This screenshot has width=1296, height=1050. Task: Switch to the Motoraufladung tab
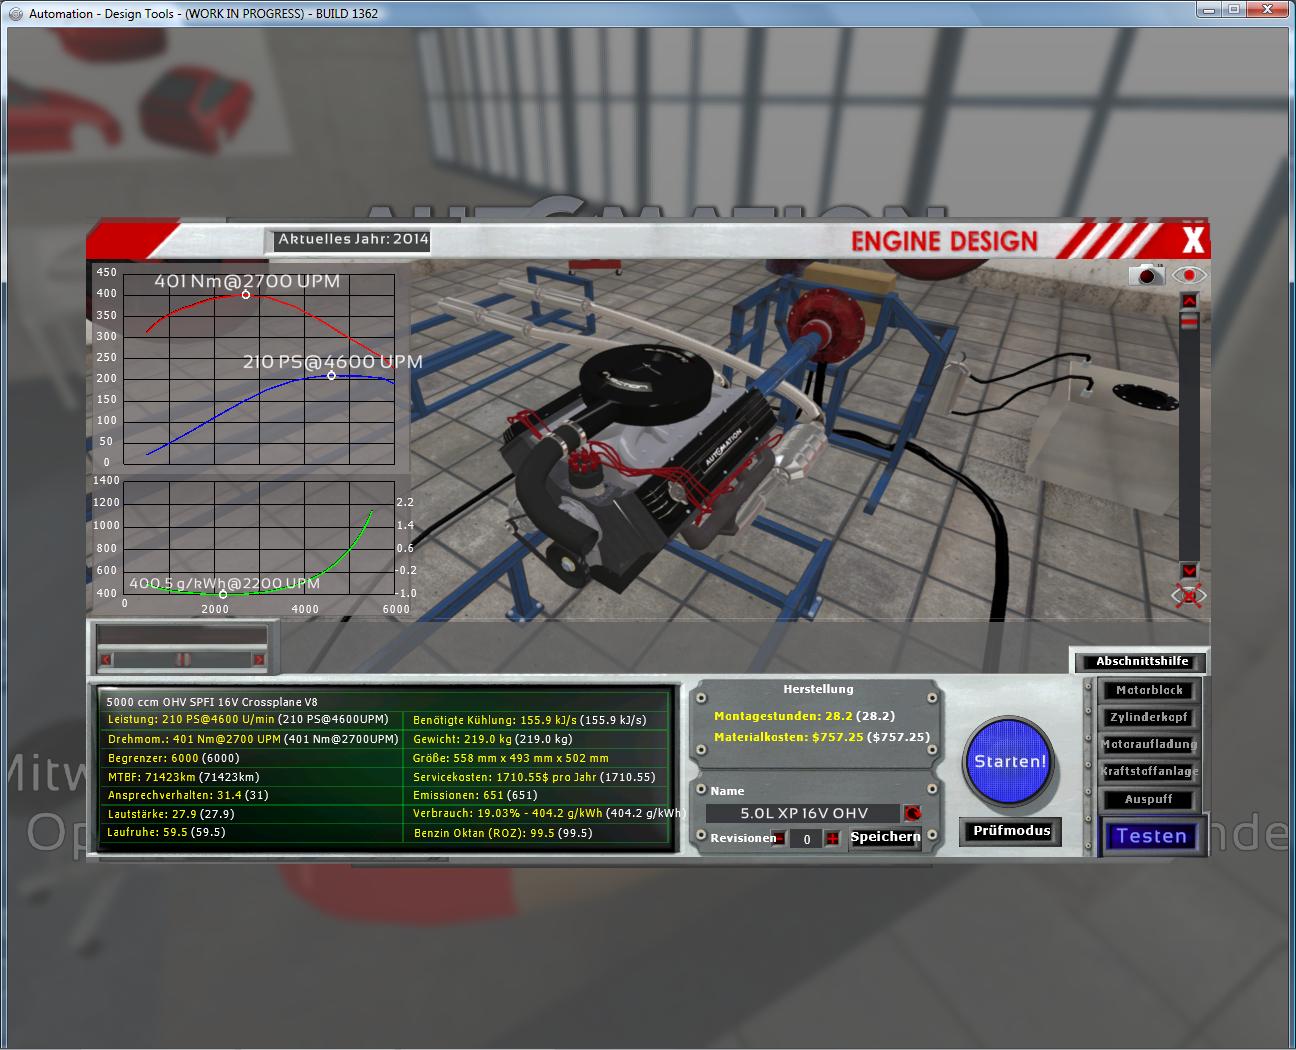1149,744
